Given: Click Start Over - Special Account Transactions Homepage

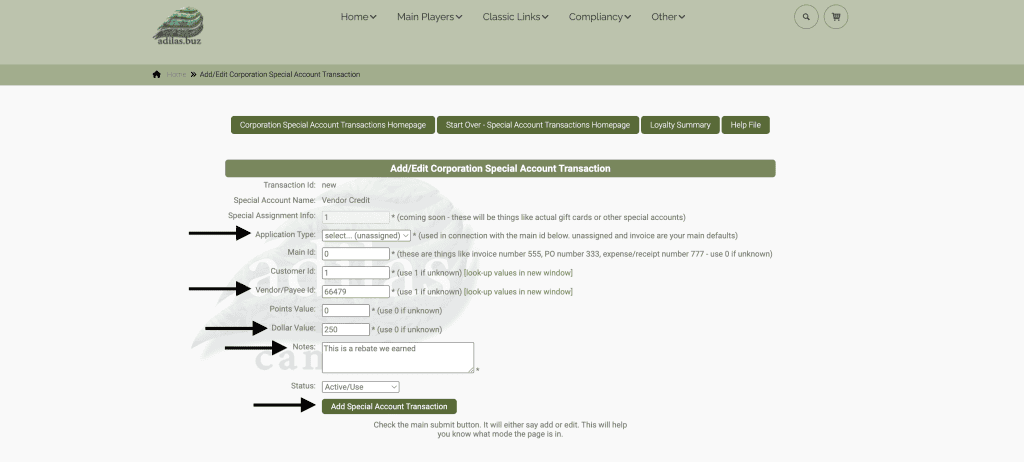Looking at the screenshot, I should click(538, 125).
